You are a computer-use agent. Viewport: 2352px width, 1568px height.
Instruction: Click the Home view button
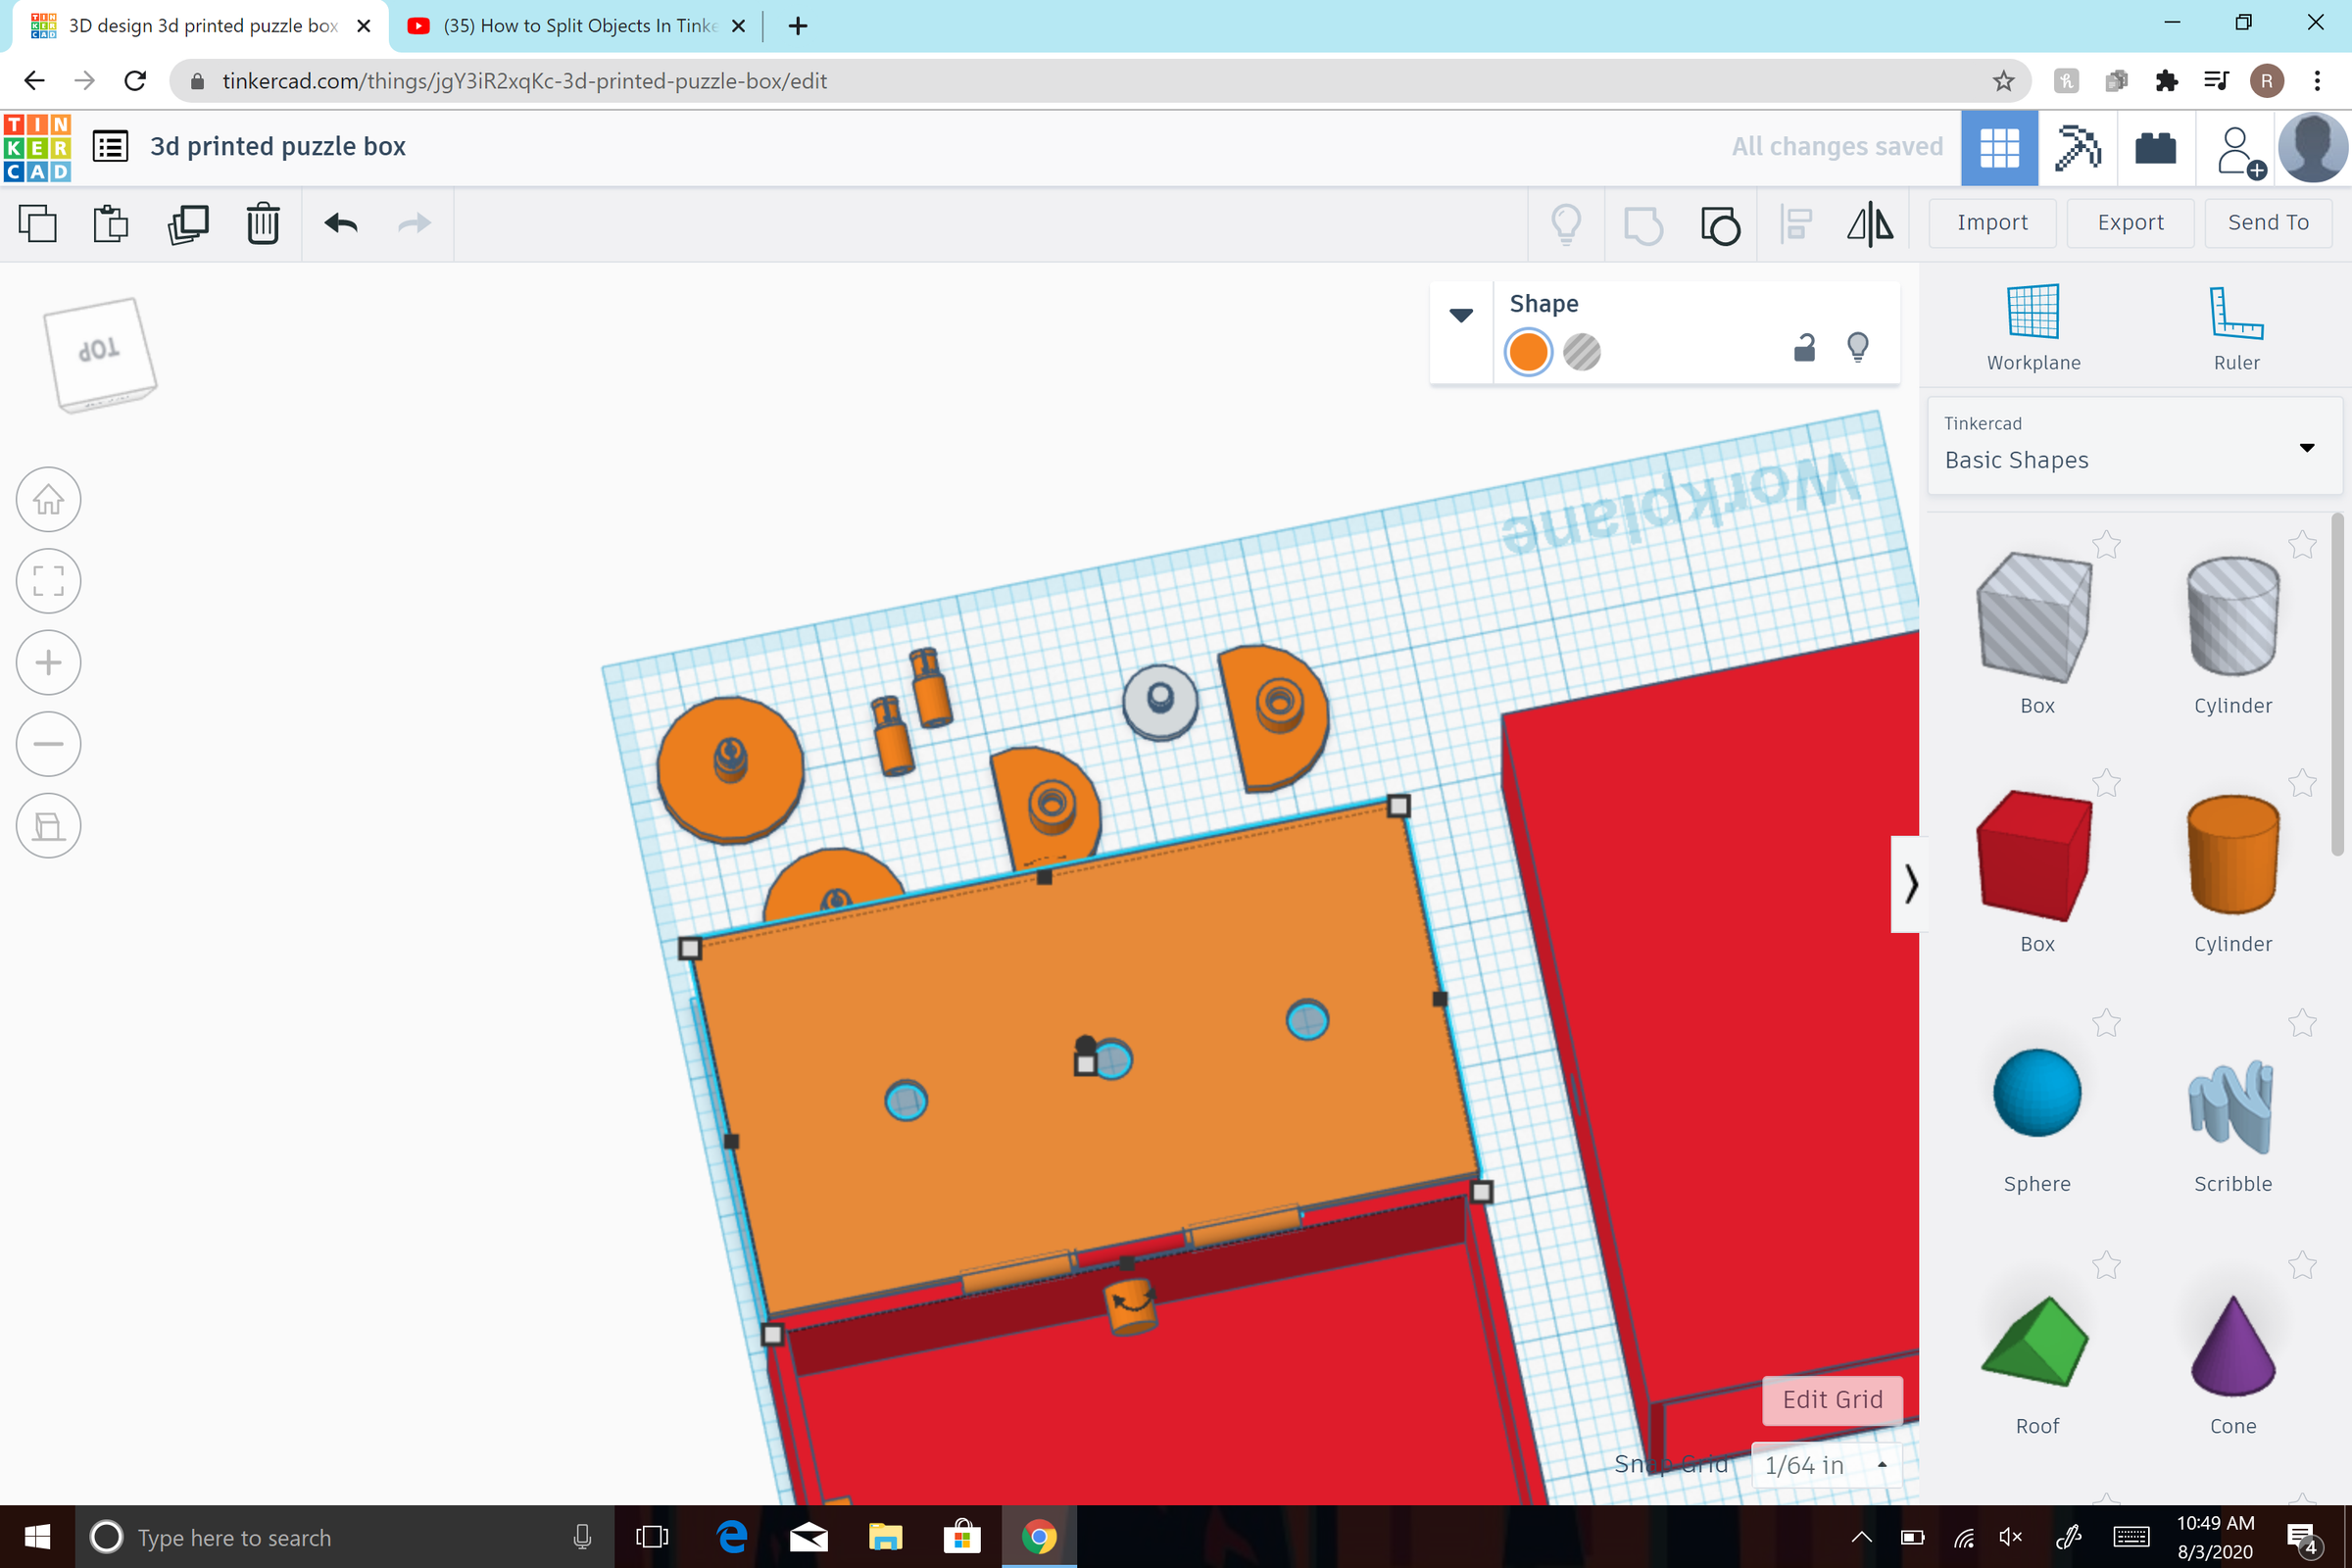point(48,499)
